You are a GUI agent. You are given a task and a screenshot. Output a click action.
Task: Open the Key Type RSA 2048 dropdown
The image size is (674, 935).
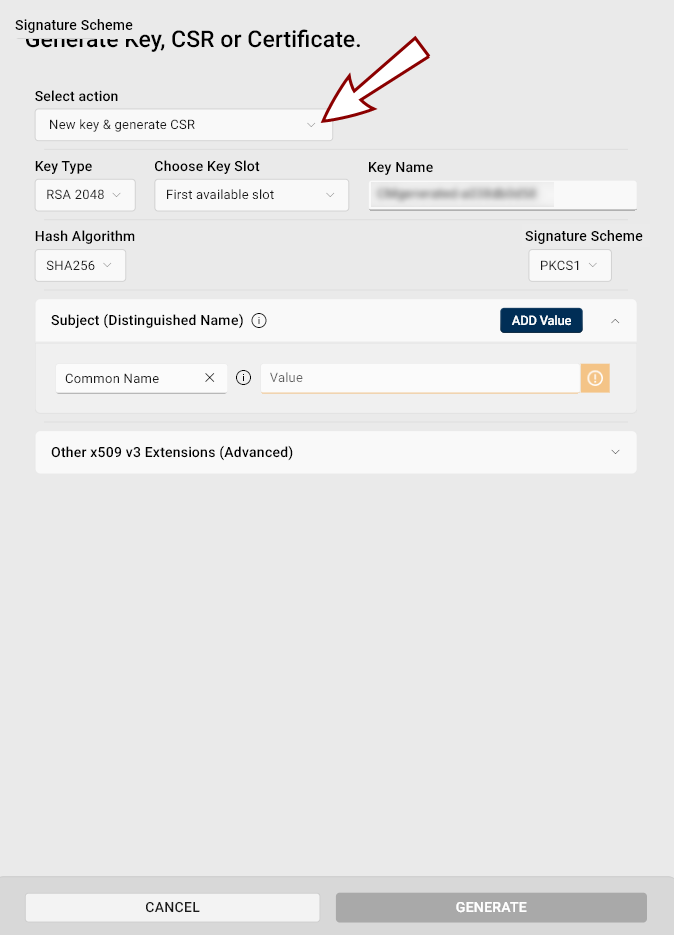pos(84,195)
